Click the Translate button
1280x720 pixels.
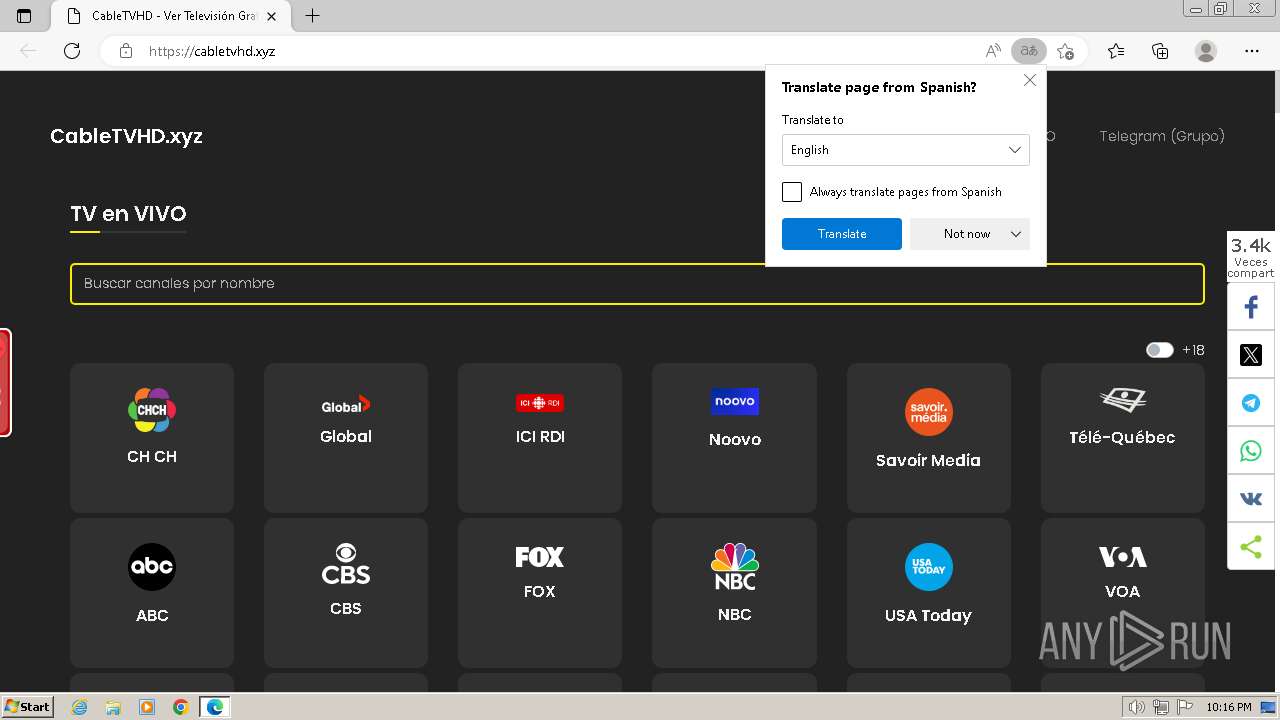tap(842, 234)
